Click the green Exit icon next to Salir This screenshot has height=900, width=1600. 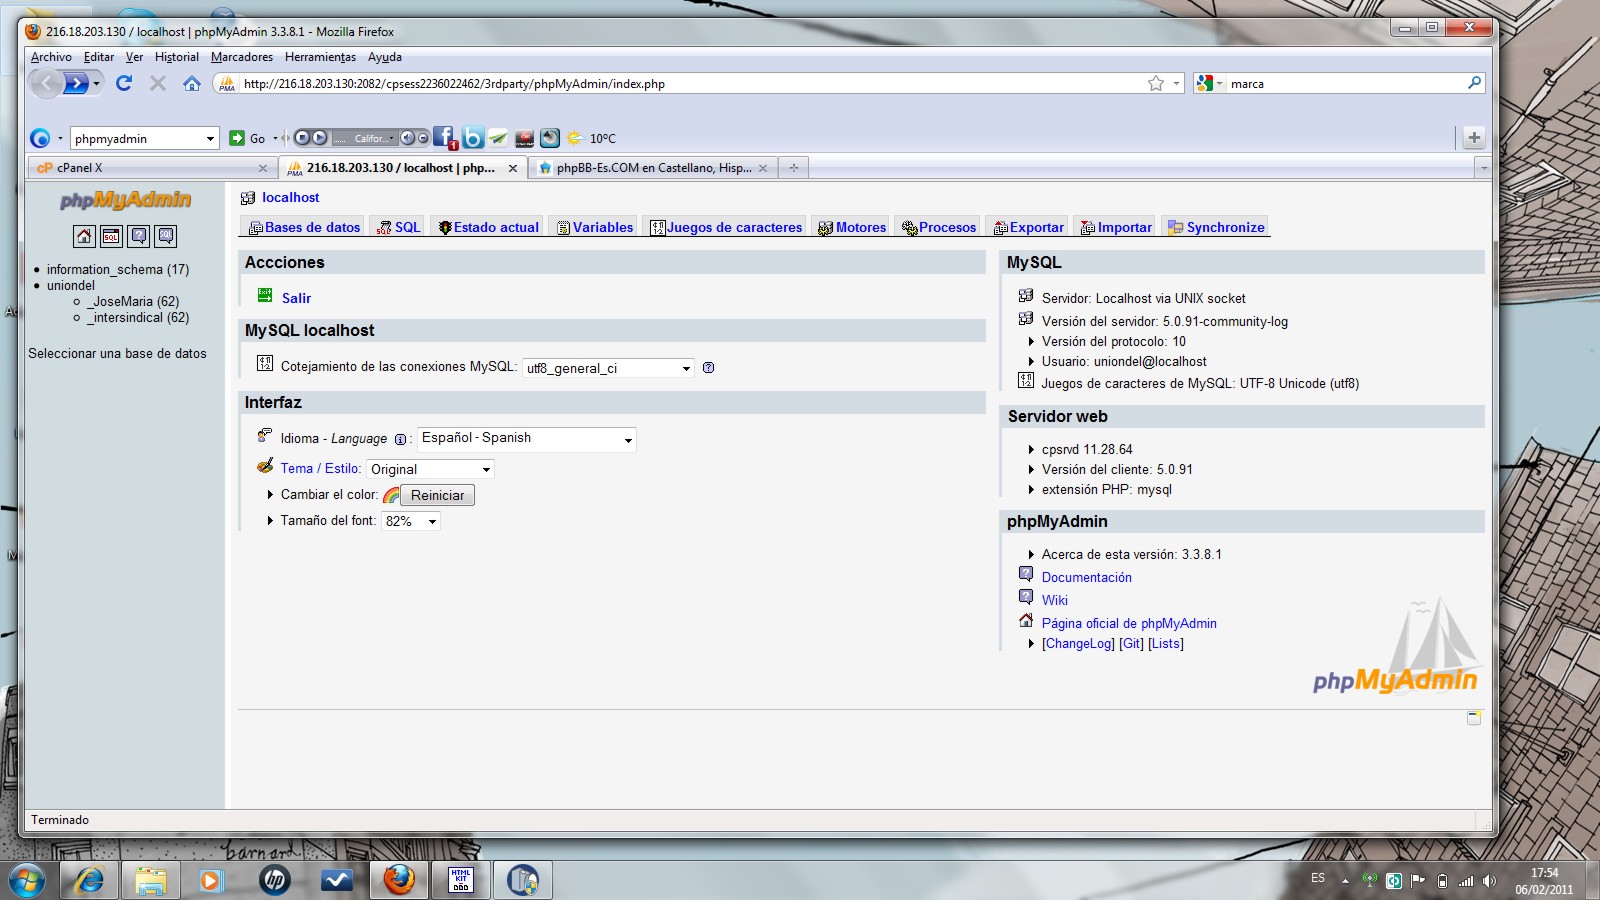(x=265, y=296)
